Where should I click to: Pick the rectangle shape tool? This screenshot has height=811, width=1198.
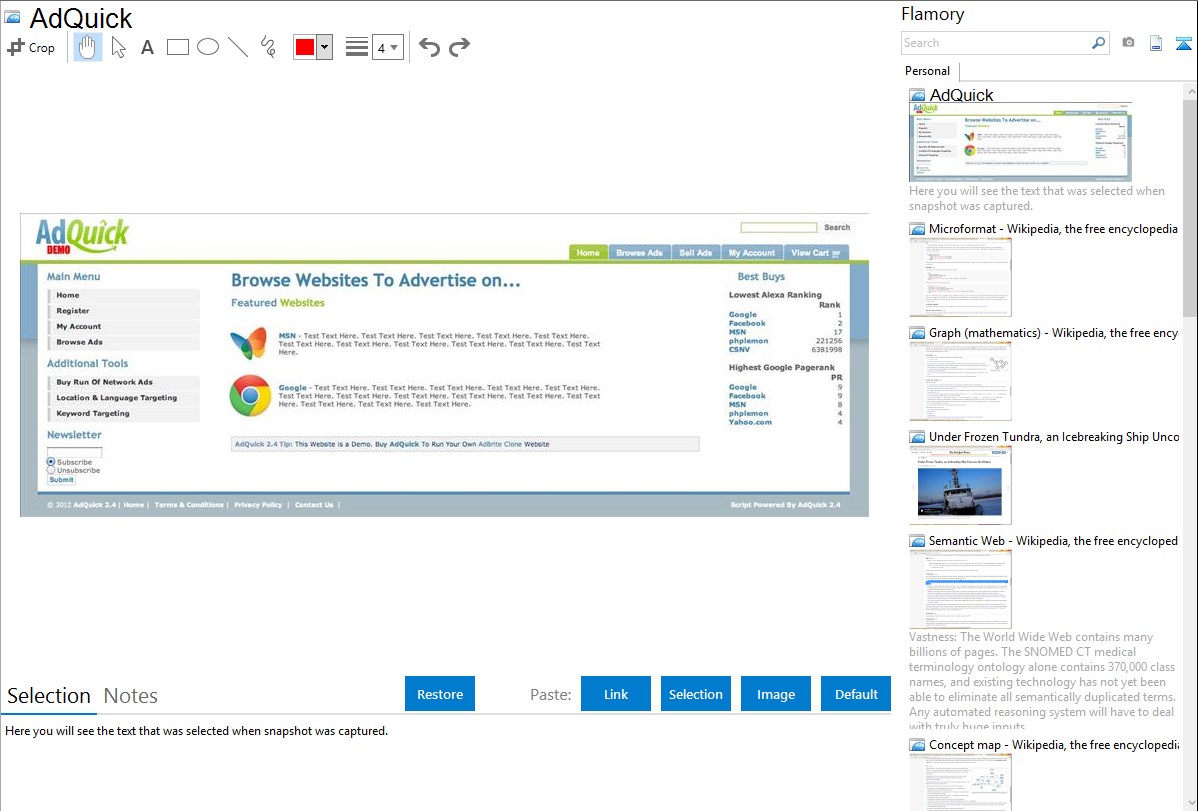click(177, 47)
